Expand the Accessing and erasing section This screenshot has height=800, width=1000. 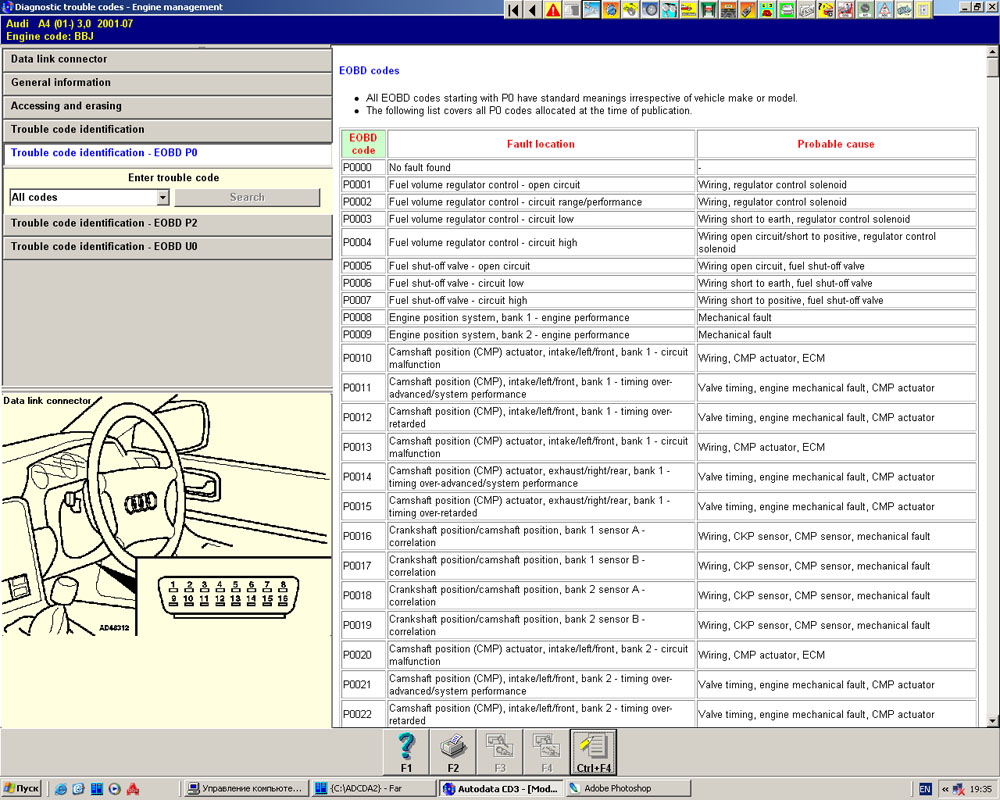(166, 106)
